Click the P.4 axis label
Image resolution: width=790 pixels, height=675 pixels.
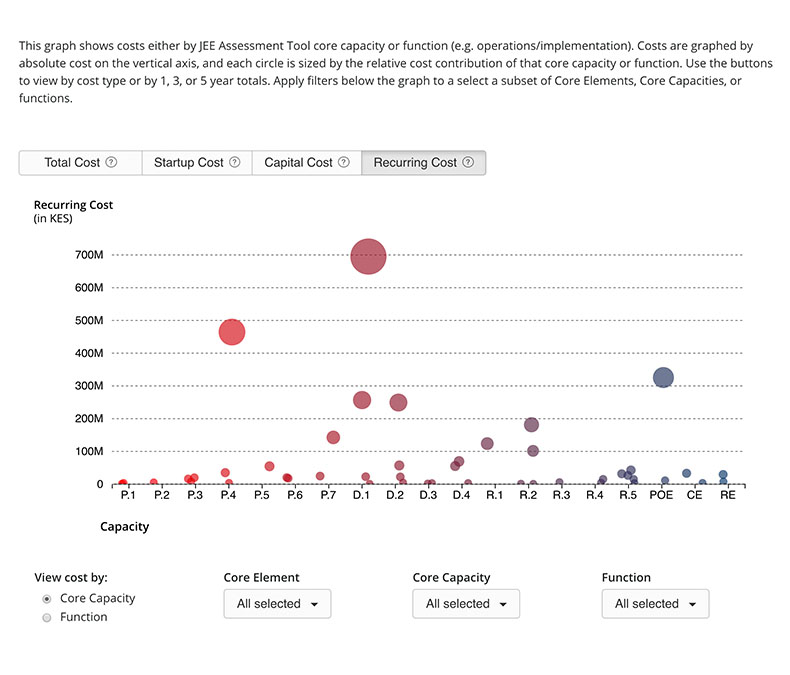(x=228, y=495)
